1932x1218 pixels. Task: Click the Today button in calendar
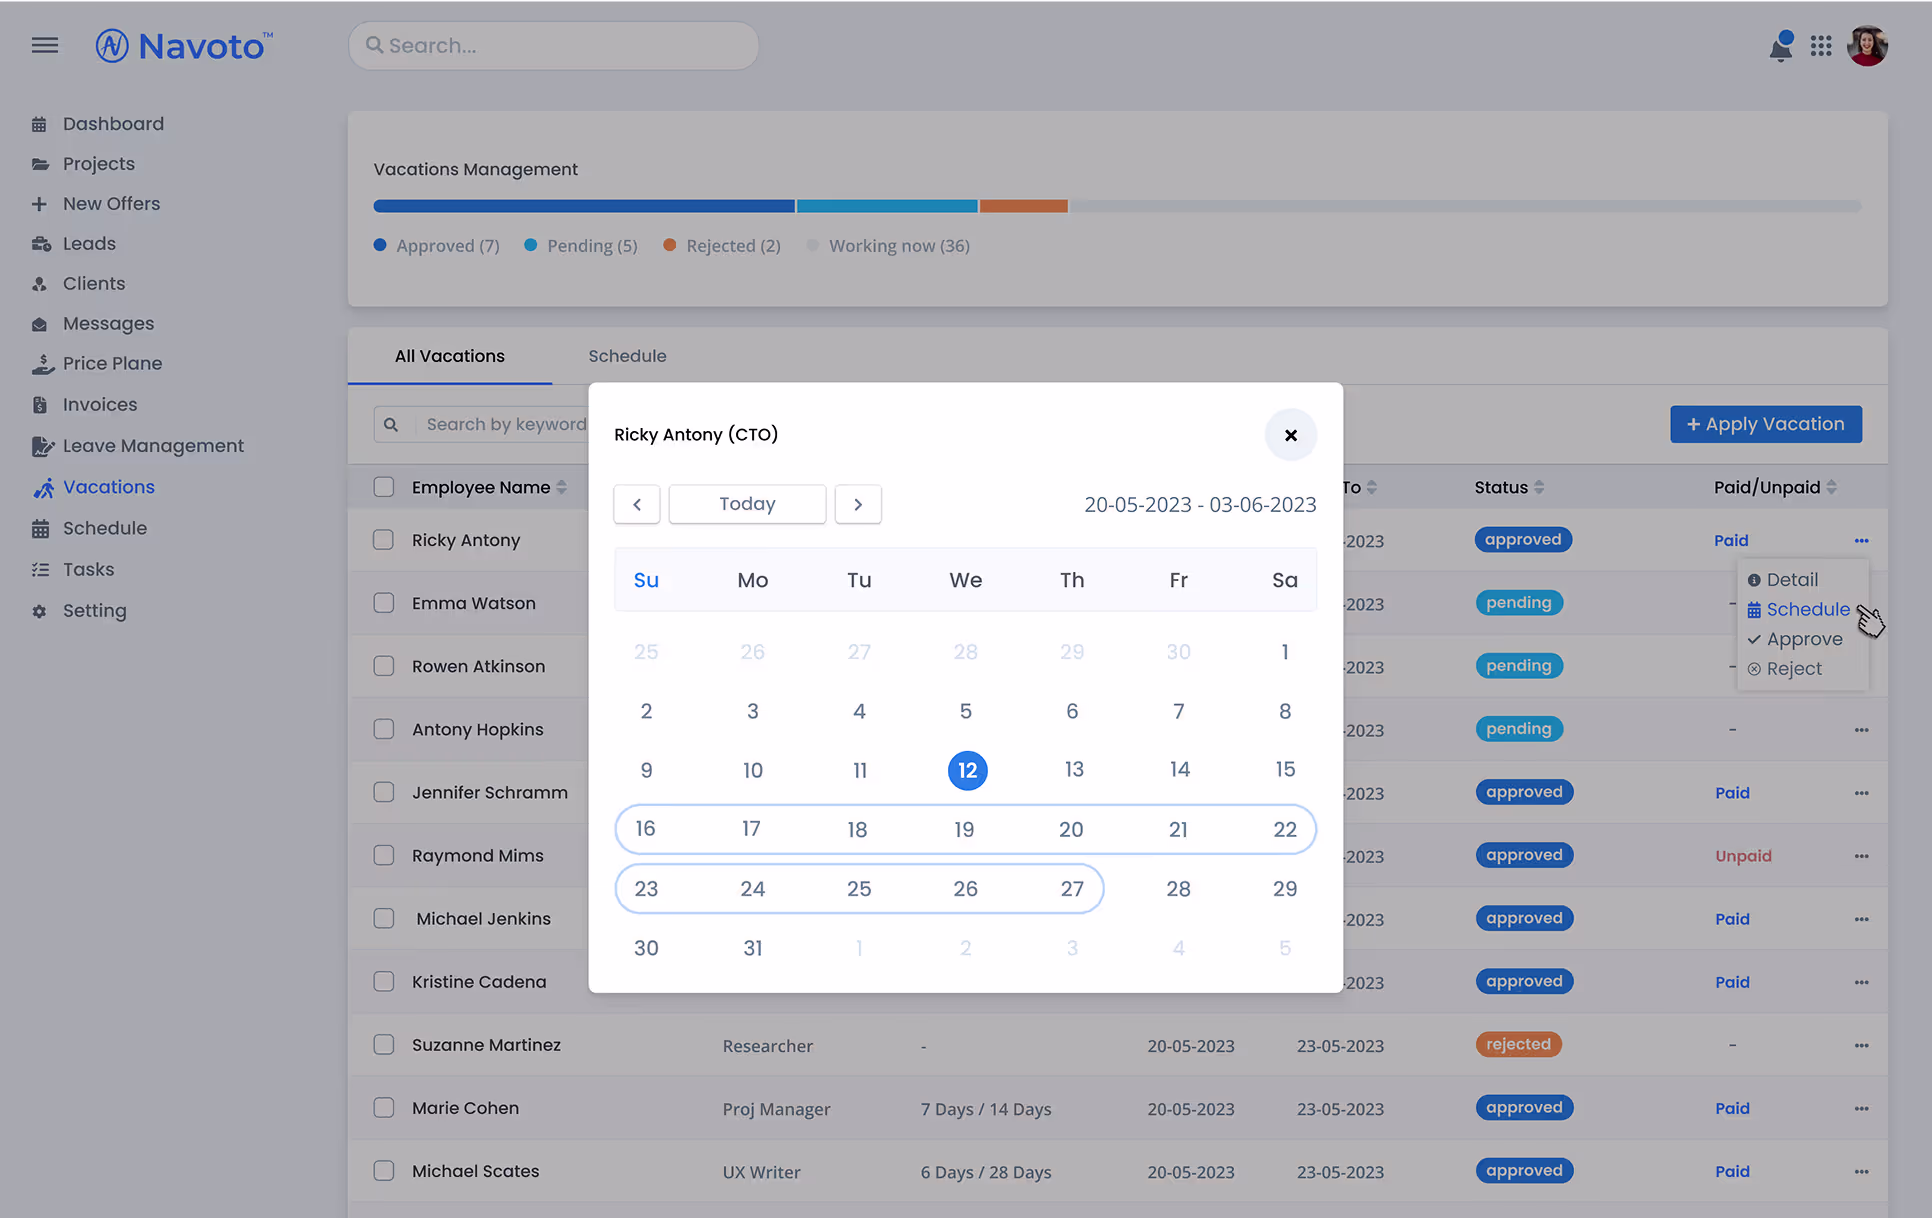click(x=747, y=504)
